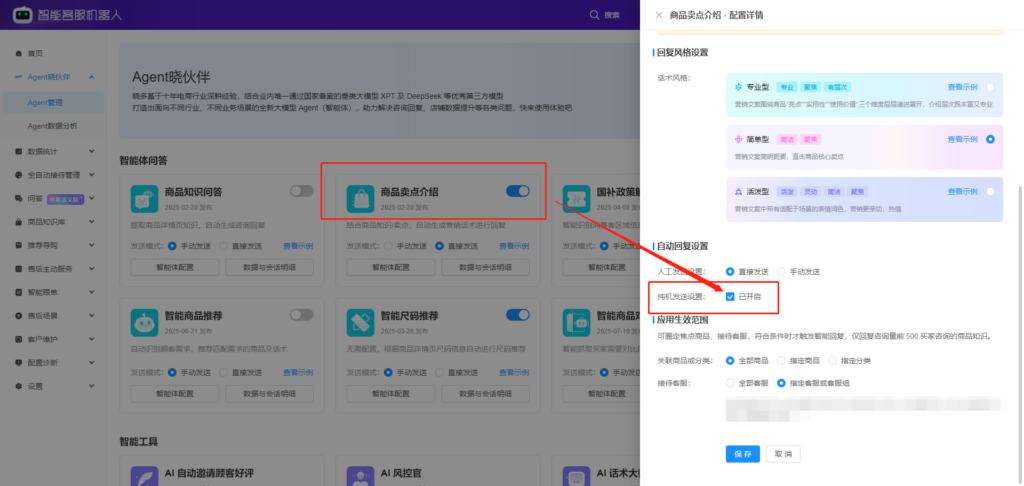The width and height of the screenshot is (1024, 486).
Task: Select the 活泼型 style radio button
Action: 991,191
